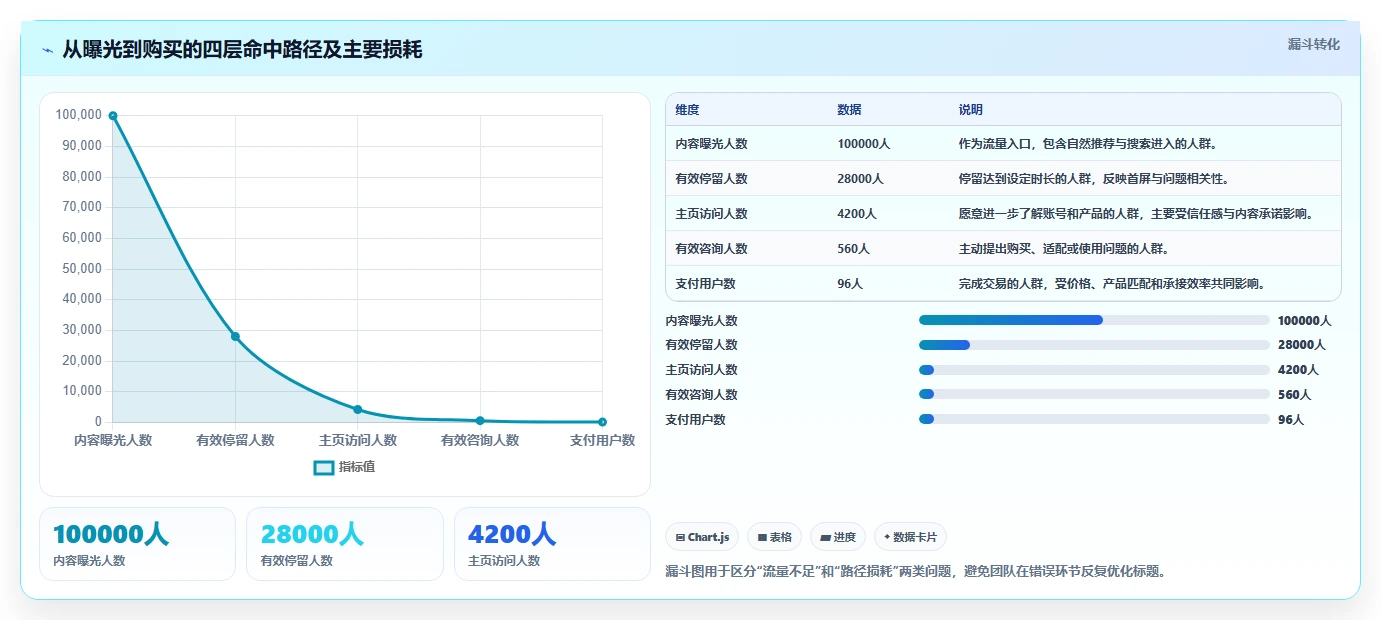The width and height of the screenshot is (1381, 620).
Task: Click the page title 从曝光到购买的四层命中路径及主要损耗
Action: click(242, 50)
